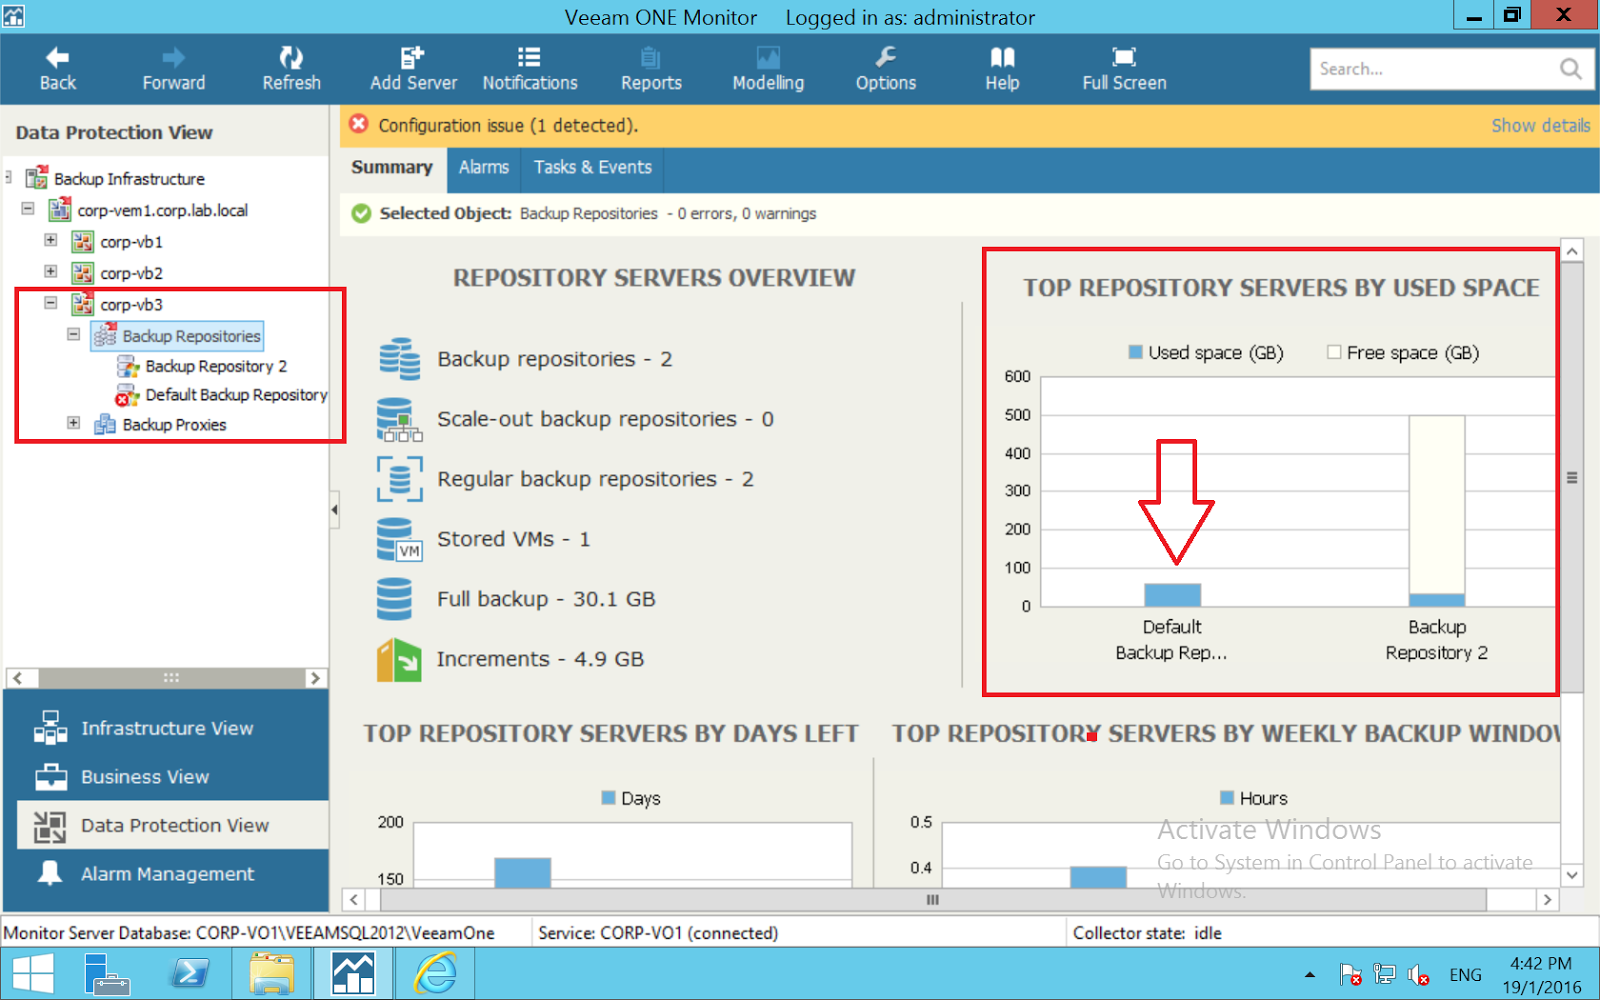The width and height of the screenshot is (1600, 1000).
Task: Select the corp-vb3 server node
Action: [131, 305]
